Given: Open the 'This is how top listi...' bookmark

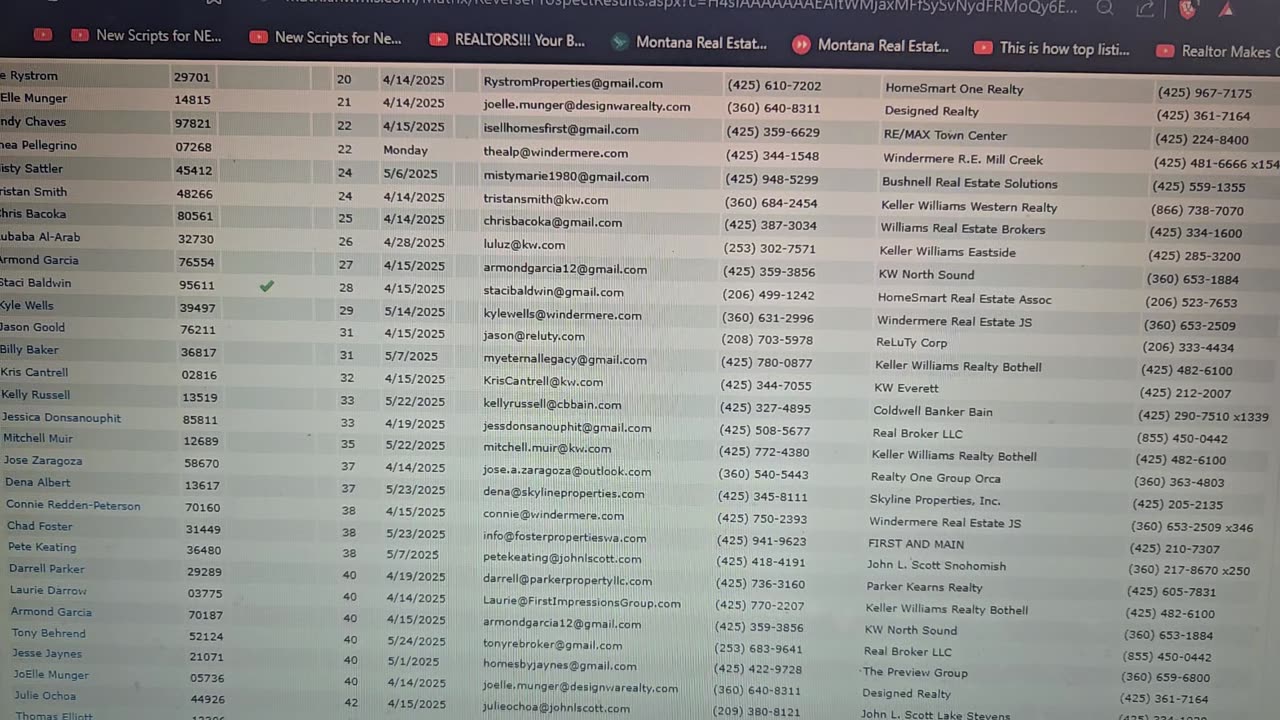Looking at the screenshot, I should (1051, 48).
